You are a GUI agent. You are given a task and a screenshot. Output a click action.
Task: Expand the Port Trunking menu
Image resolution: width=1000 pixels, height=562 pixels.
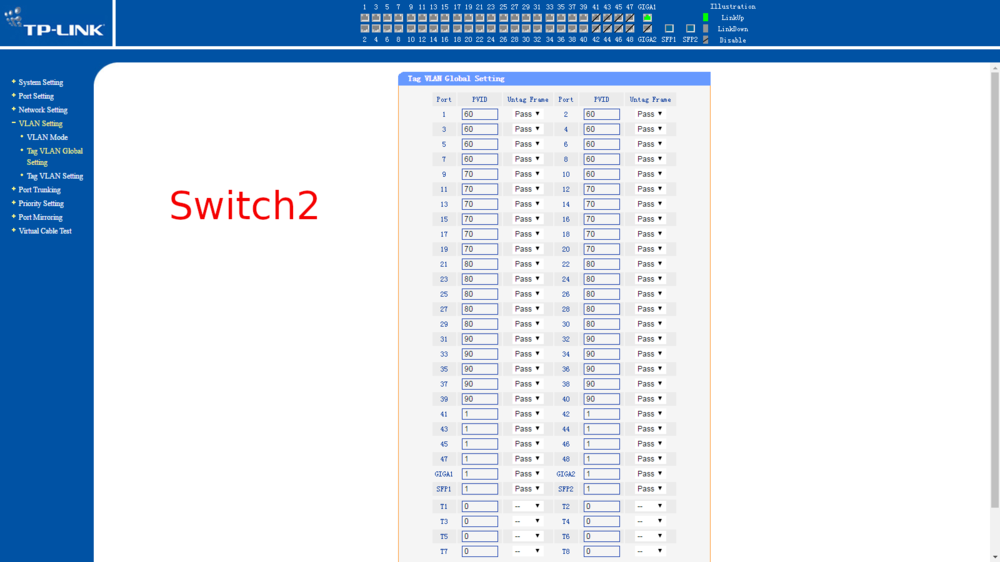pos(39,190)
